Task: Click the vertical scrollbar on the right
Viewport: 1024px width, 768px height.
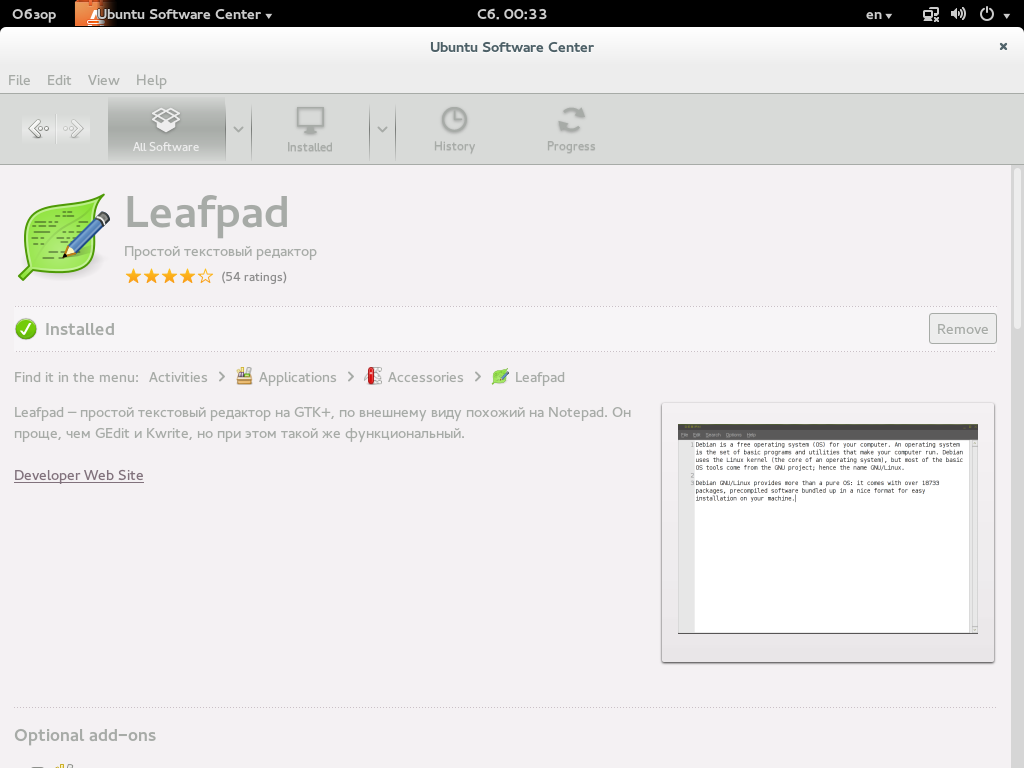Action: tap(1016, 248)
